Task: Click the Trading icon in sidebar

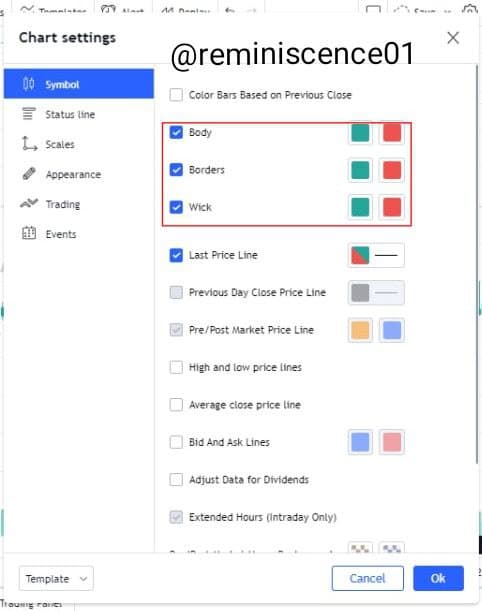Action: 29,203
